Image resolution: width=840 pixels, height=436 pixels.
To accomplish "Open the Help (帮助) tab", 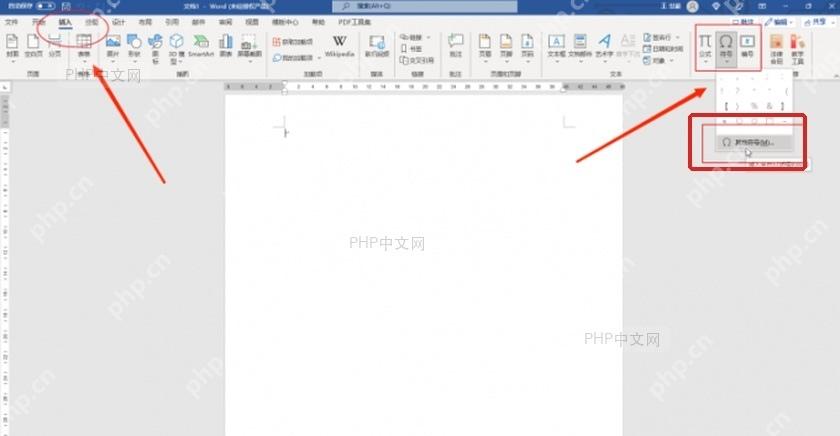I will pos(318,22).
